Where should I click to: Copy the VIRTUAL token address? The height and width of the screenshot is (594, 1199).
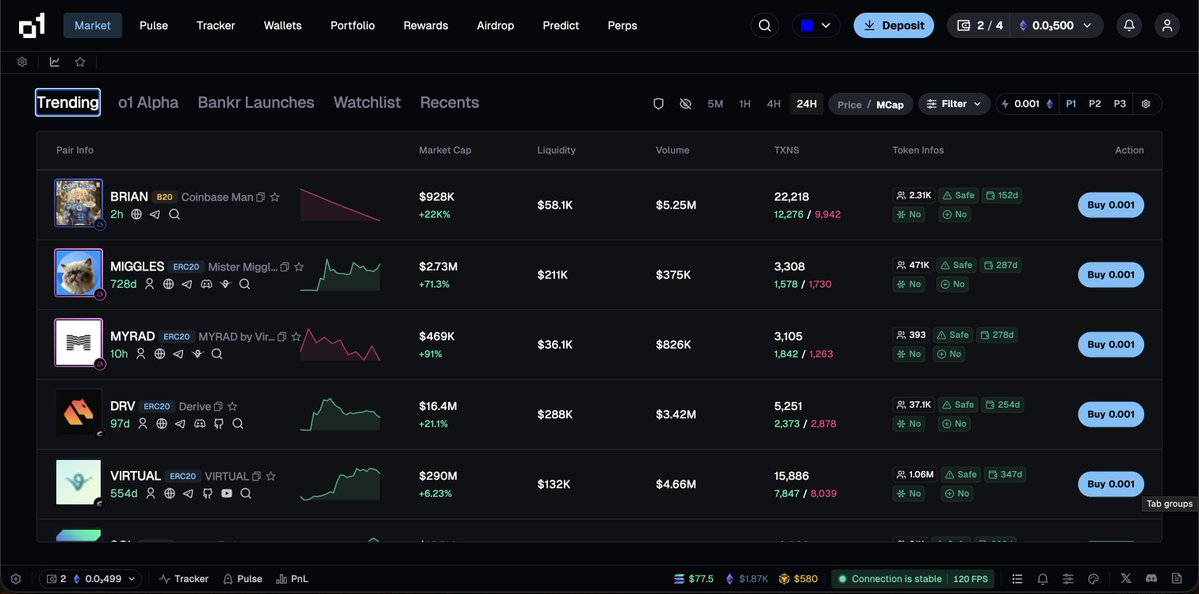(257, 476)
